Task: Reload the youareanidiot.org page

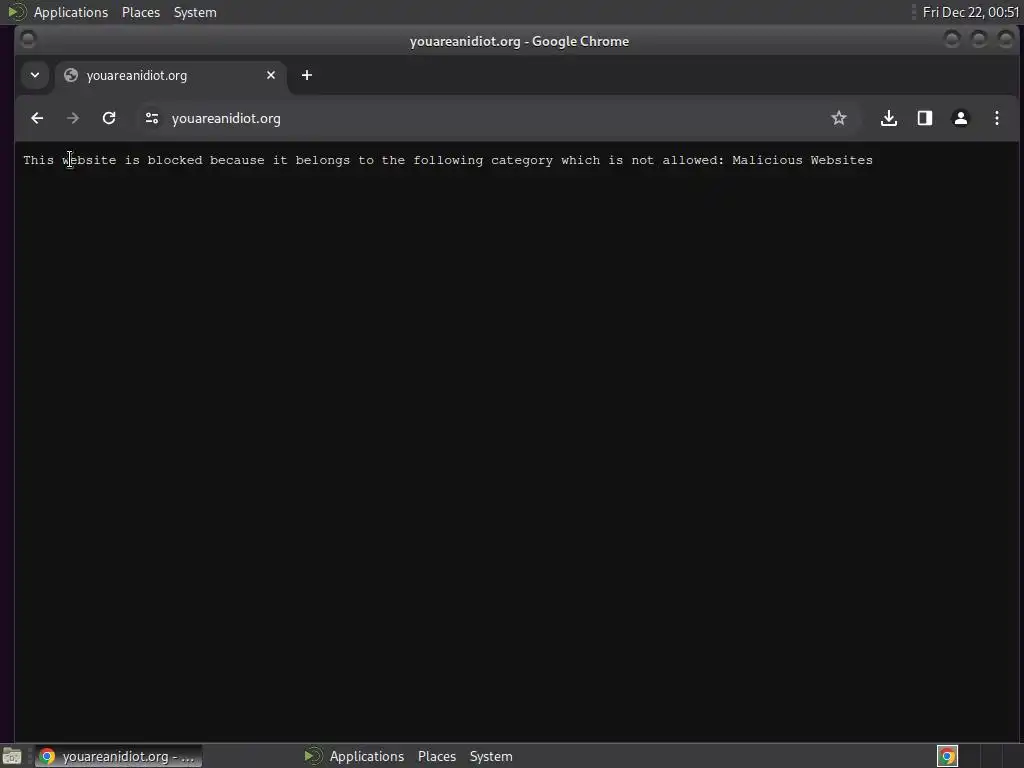Action: 109,118
